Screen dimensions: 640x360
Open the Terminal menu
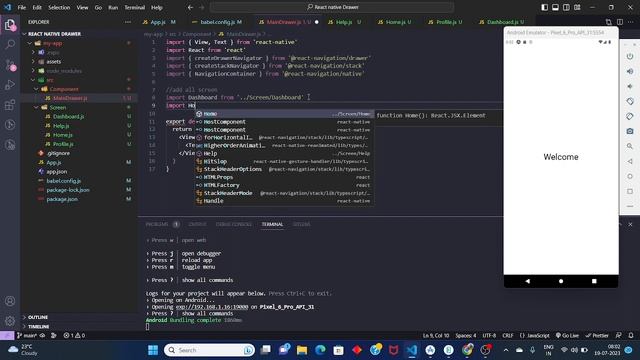[x=135, y=7]
